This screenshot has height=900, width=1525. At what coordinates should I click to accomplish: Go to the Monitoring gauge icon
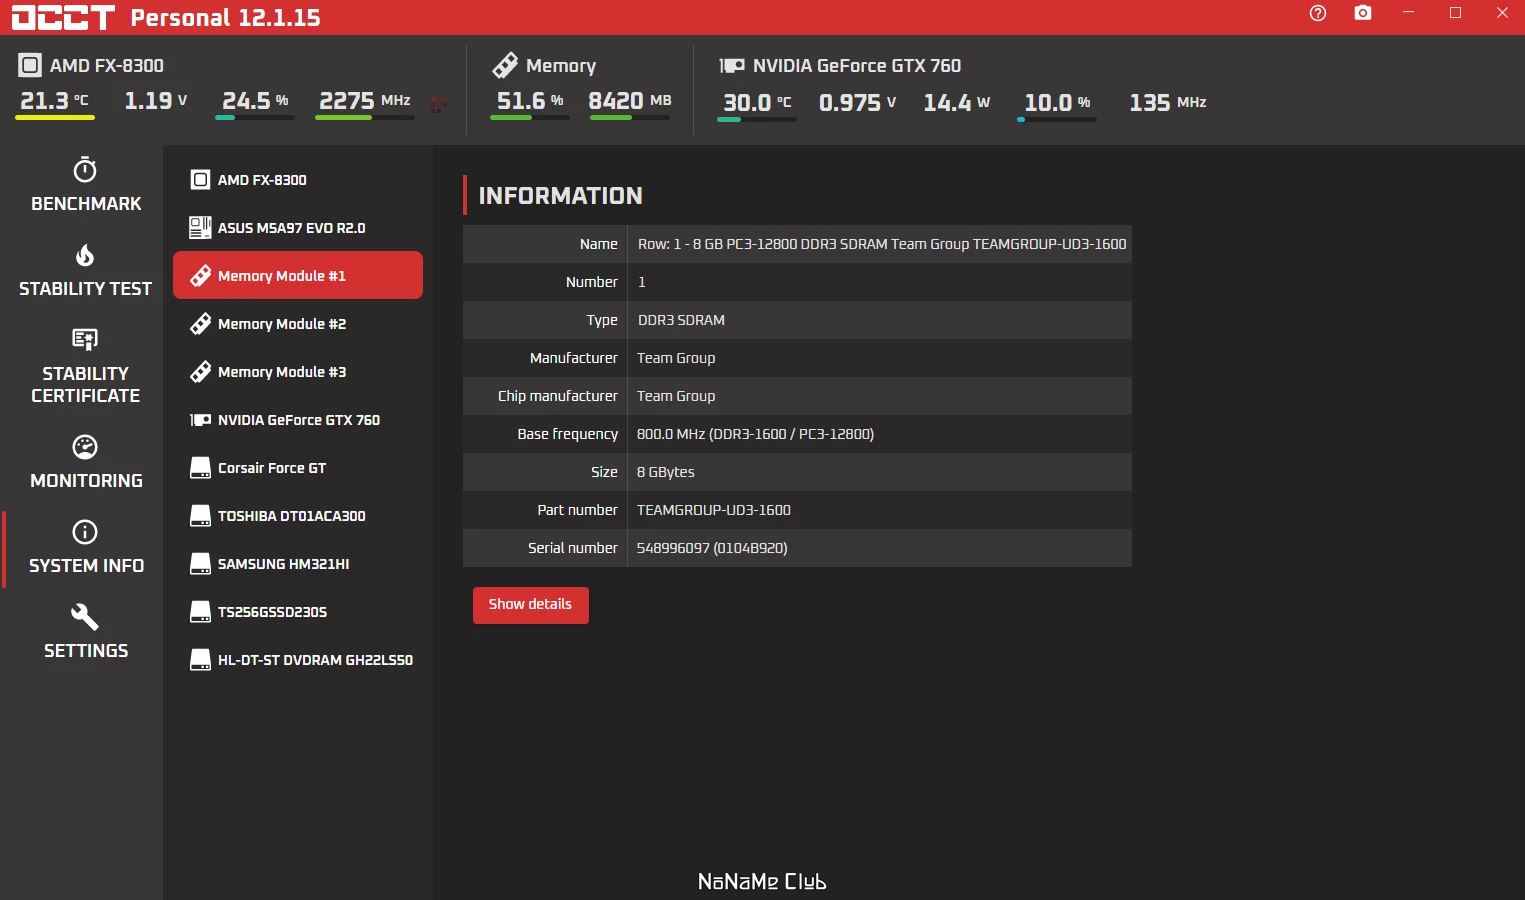pyautogui.click(x=85, y=447)
